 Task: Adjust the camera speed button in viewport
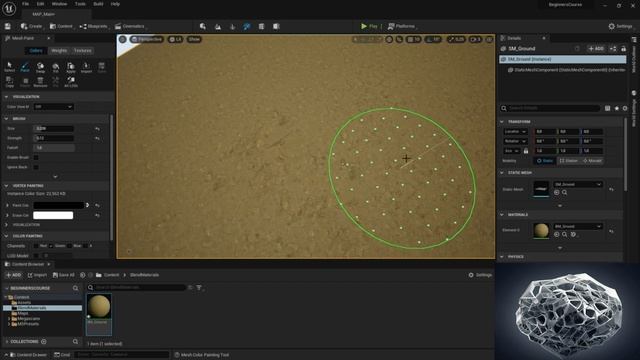[x=476, y=39]
